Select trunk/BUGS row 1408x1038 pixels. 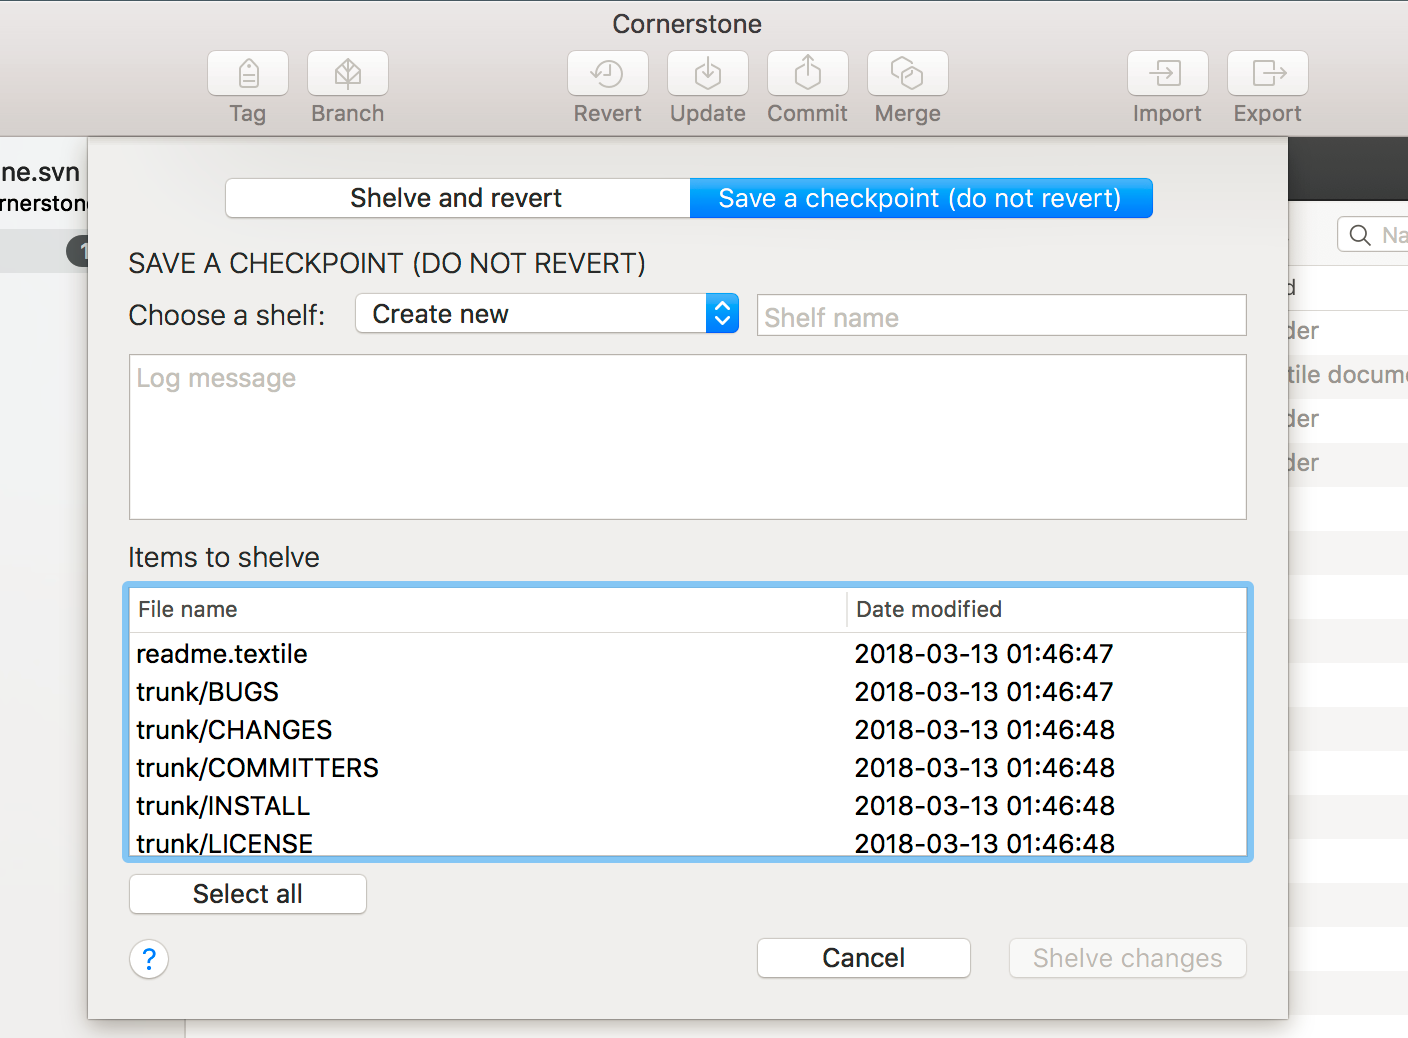point(688,692)
